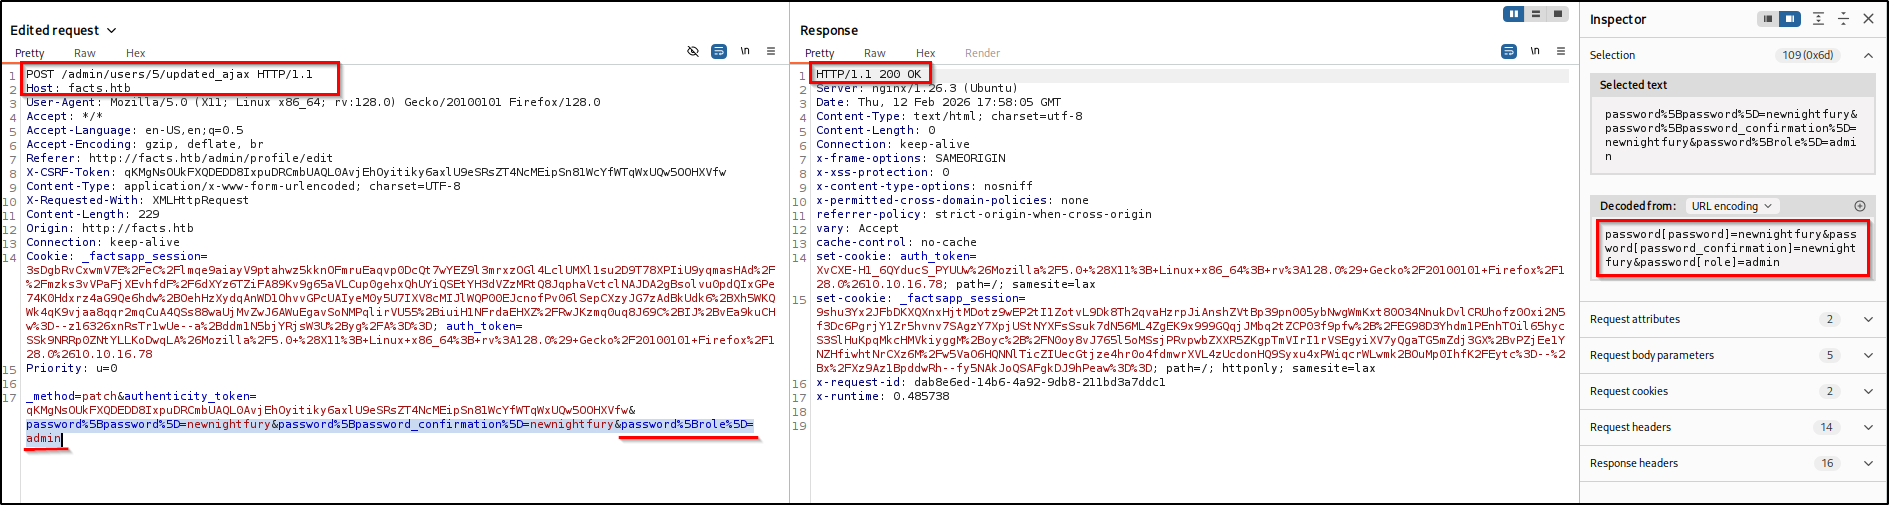Click the Host: facts.htb header line
The width and height of the screenshot is (1889, 505).
click(x=78, y=88)
